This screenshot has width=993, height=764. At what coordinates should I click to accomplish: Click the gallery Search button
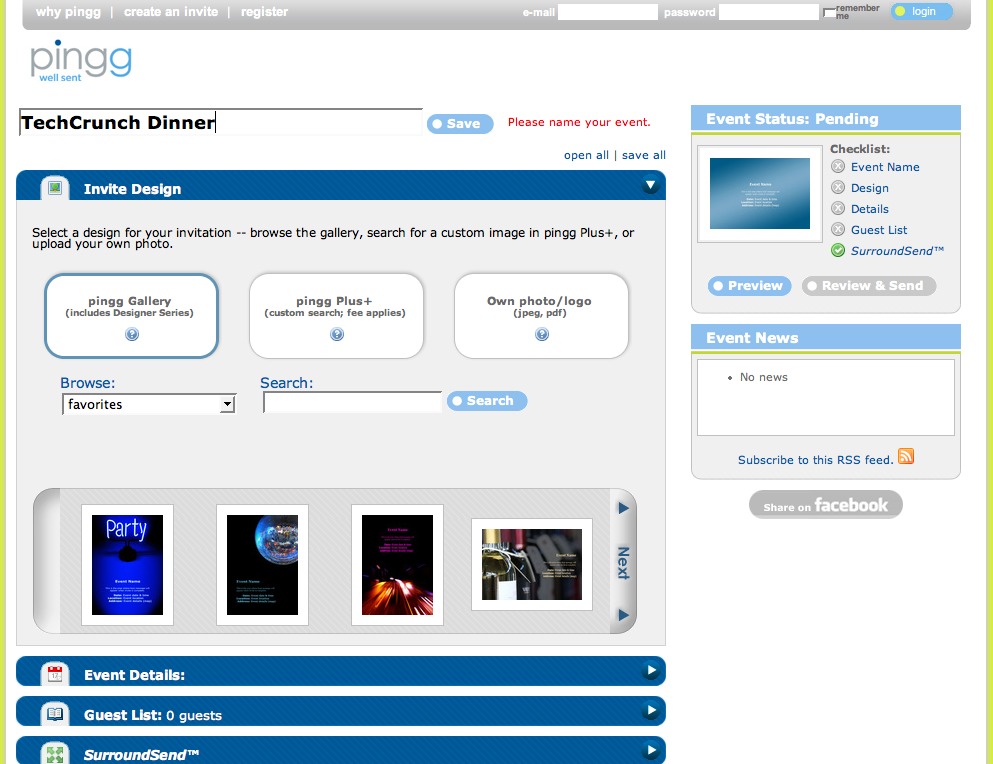tap(487, 401)
